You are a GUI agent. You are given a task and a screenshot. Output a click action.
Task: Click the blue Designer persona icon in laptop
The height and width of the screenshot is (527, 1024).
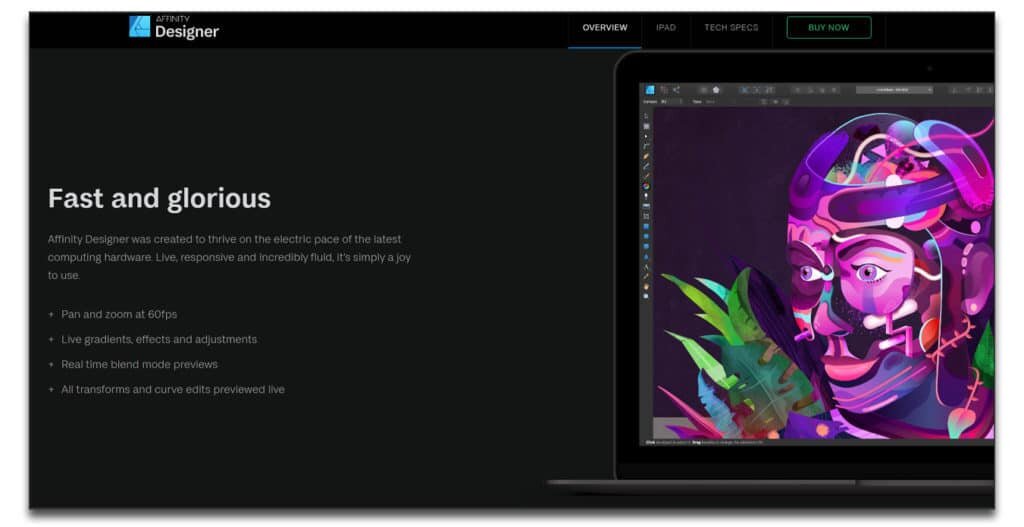[x=650, y=89]
